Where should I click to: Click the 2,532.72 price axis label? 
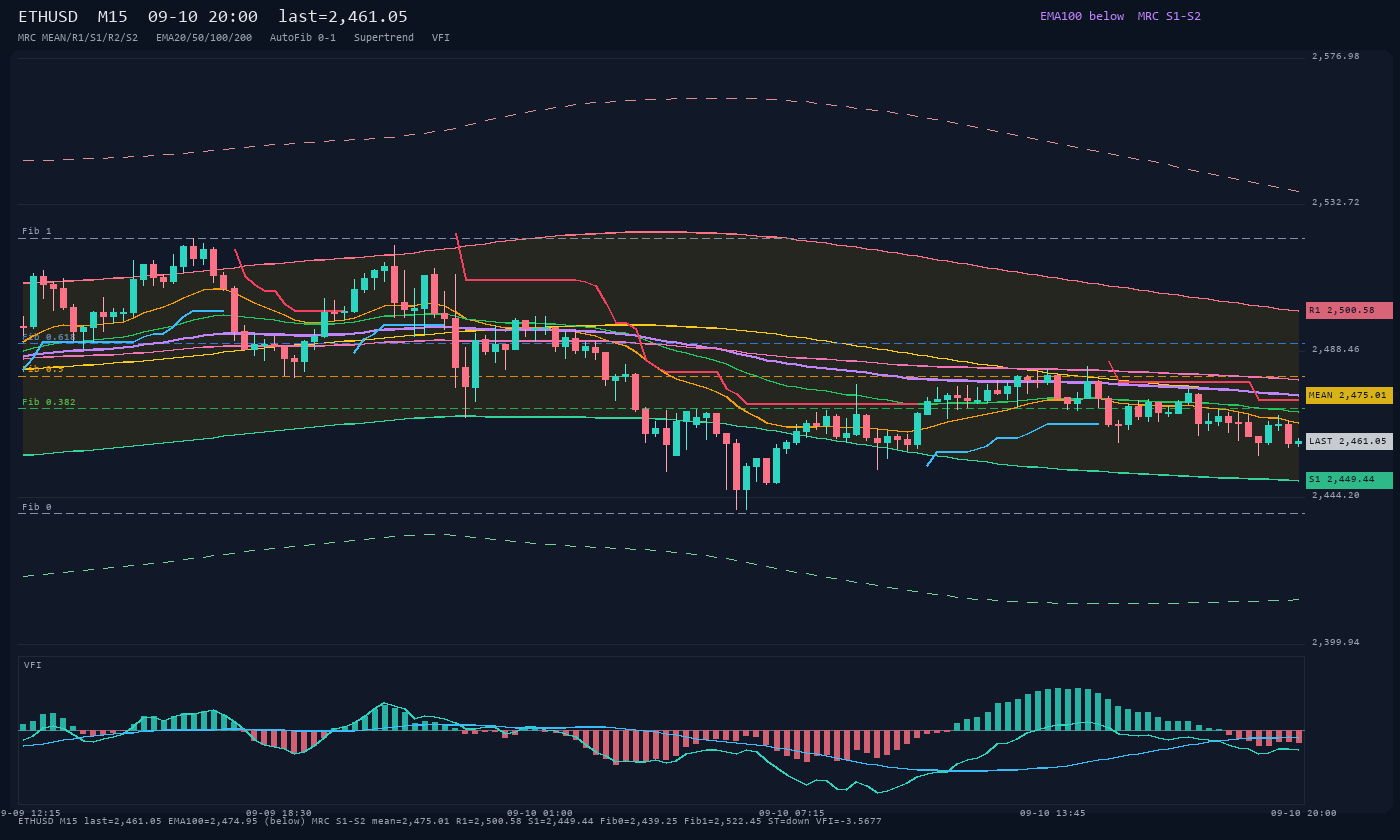1336,202
